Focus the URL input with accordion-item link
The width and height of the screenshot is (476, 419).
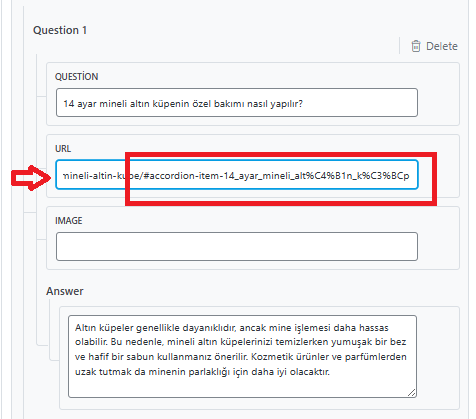click(237, 175)
